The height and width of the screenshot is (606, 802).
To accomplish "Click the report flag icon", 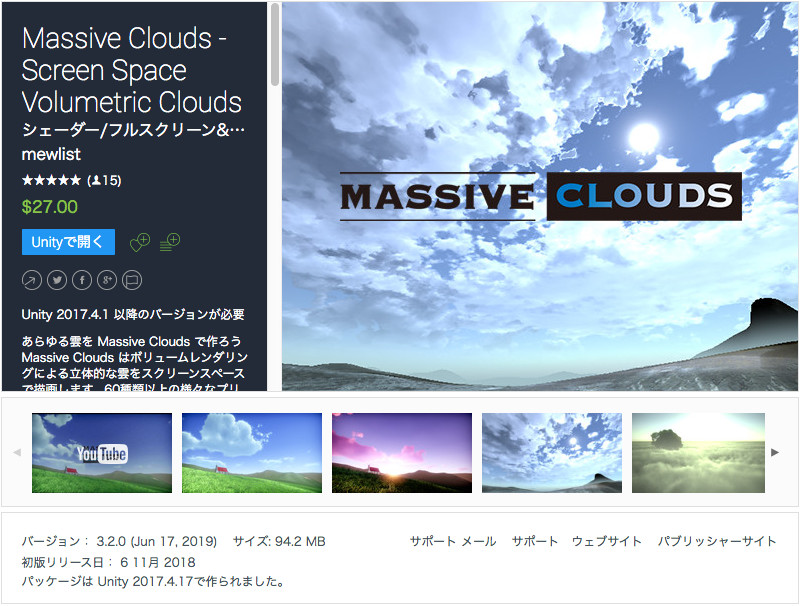I will click(132, 280).
